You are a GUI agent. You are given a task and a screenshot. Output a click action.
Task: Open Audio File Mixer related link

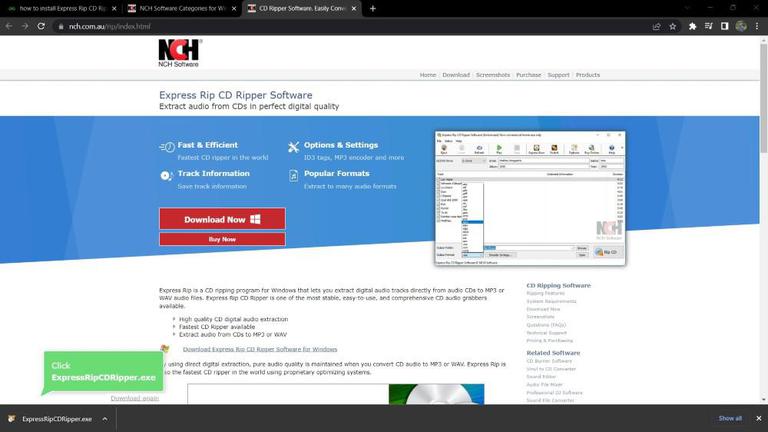[544, 384]
